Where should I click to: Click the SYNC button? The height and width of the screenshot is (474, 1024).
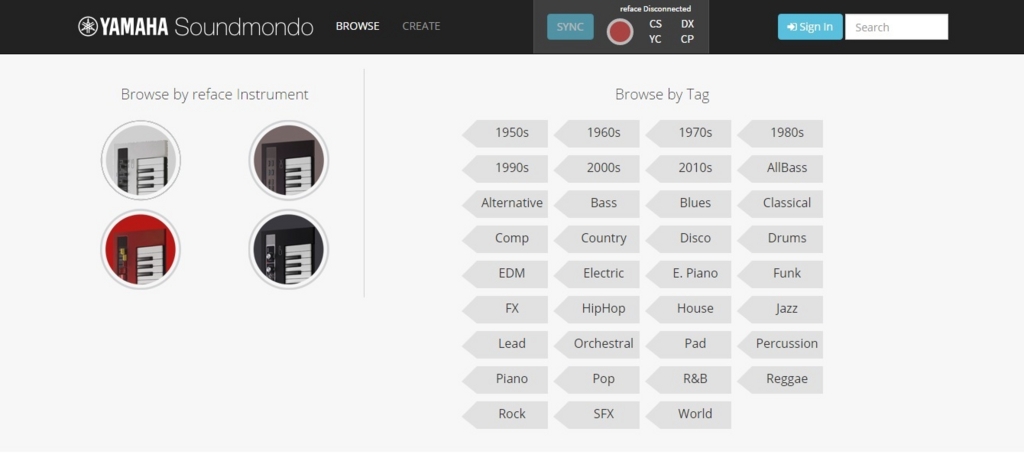570,27
